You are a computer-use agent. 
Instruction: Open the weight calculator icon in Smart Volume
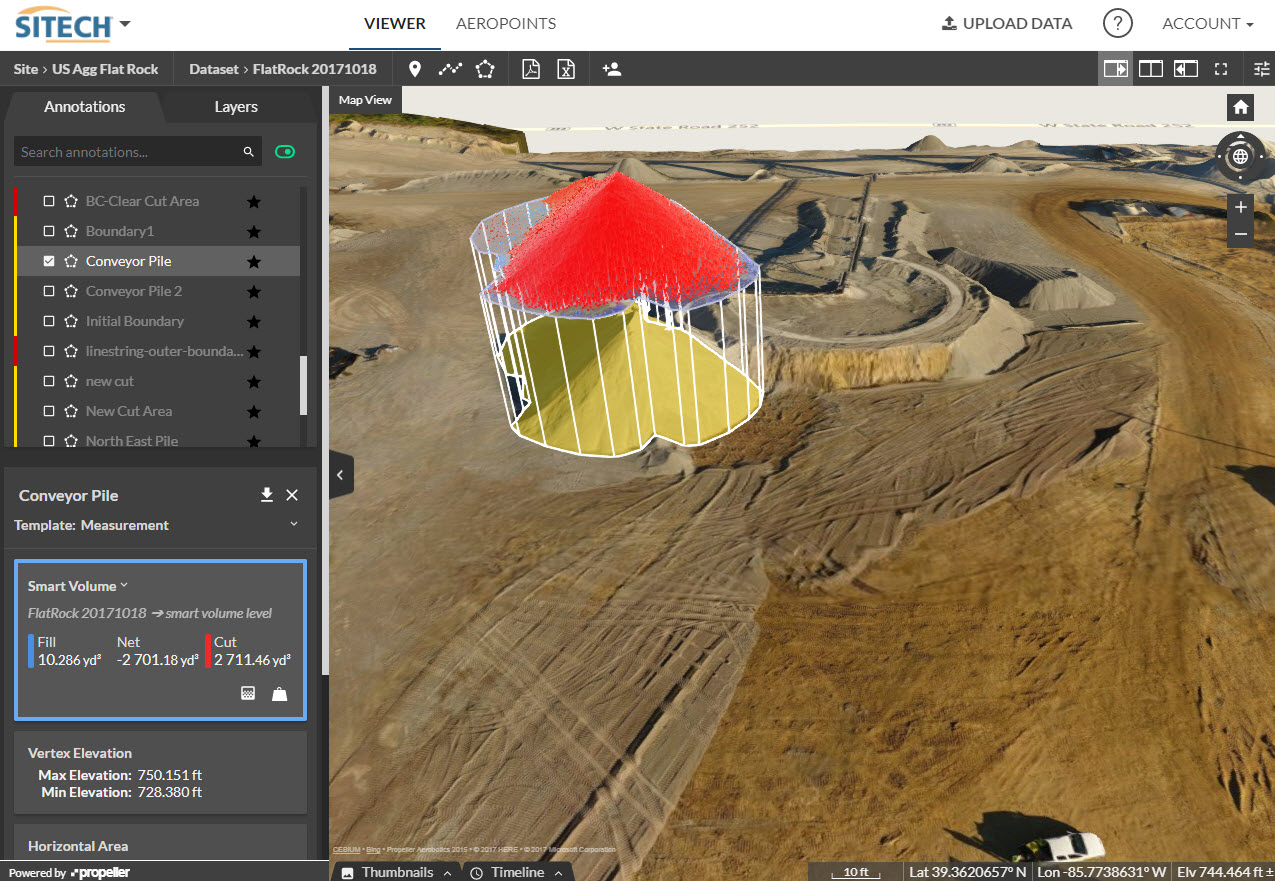[x=280, y=693]
